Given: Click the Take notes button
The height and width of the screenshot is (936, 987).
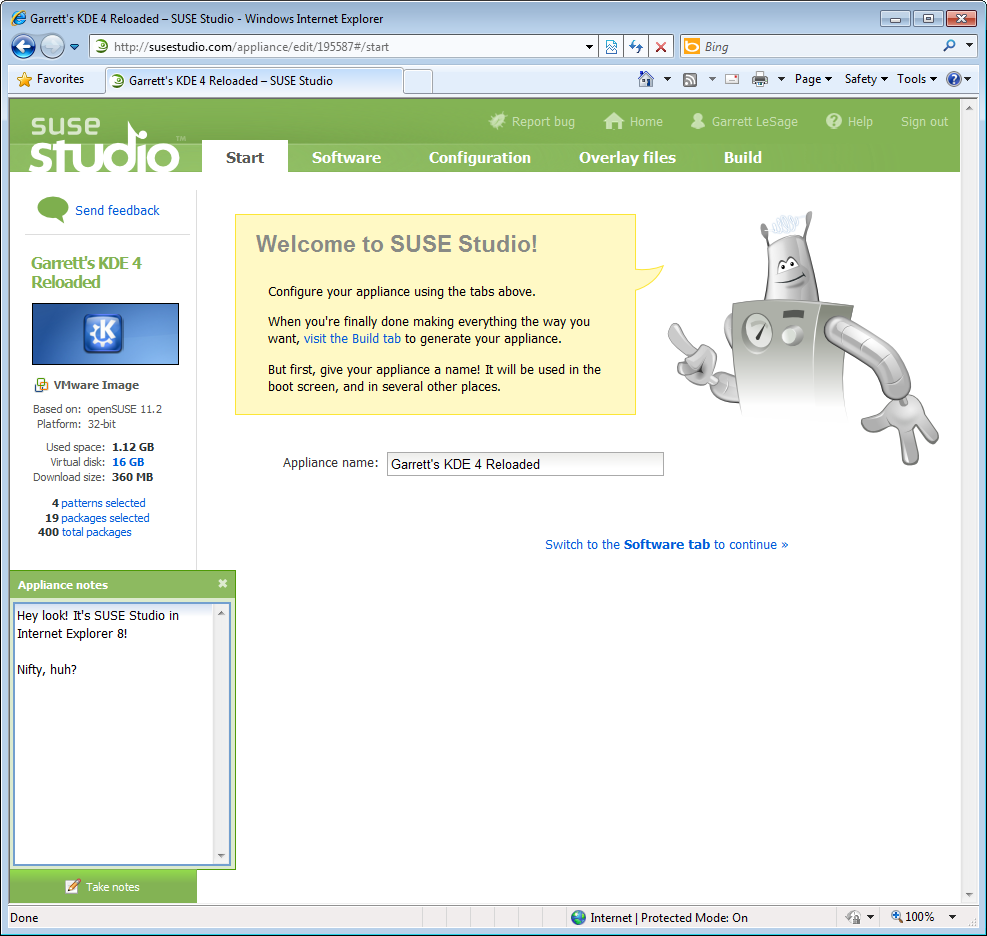Looking at the screenshot, I should click(x=103, y=886).
